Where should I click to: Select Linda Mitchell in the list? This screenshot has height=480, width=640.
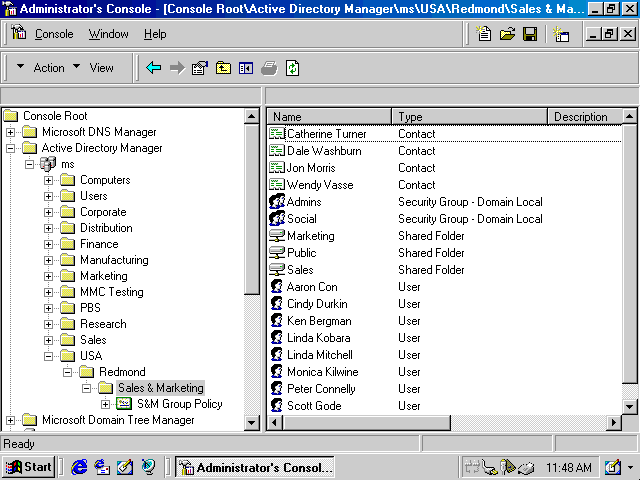click(320, 355)
